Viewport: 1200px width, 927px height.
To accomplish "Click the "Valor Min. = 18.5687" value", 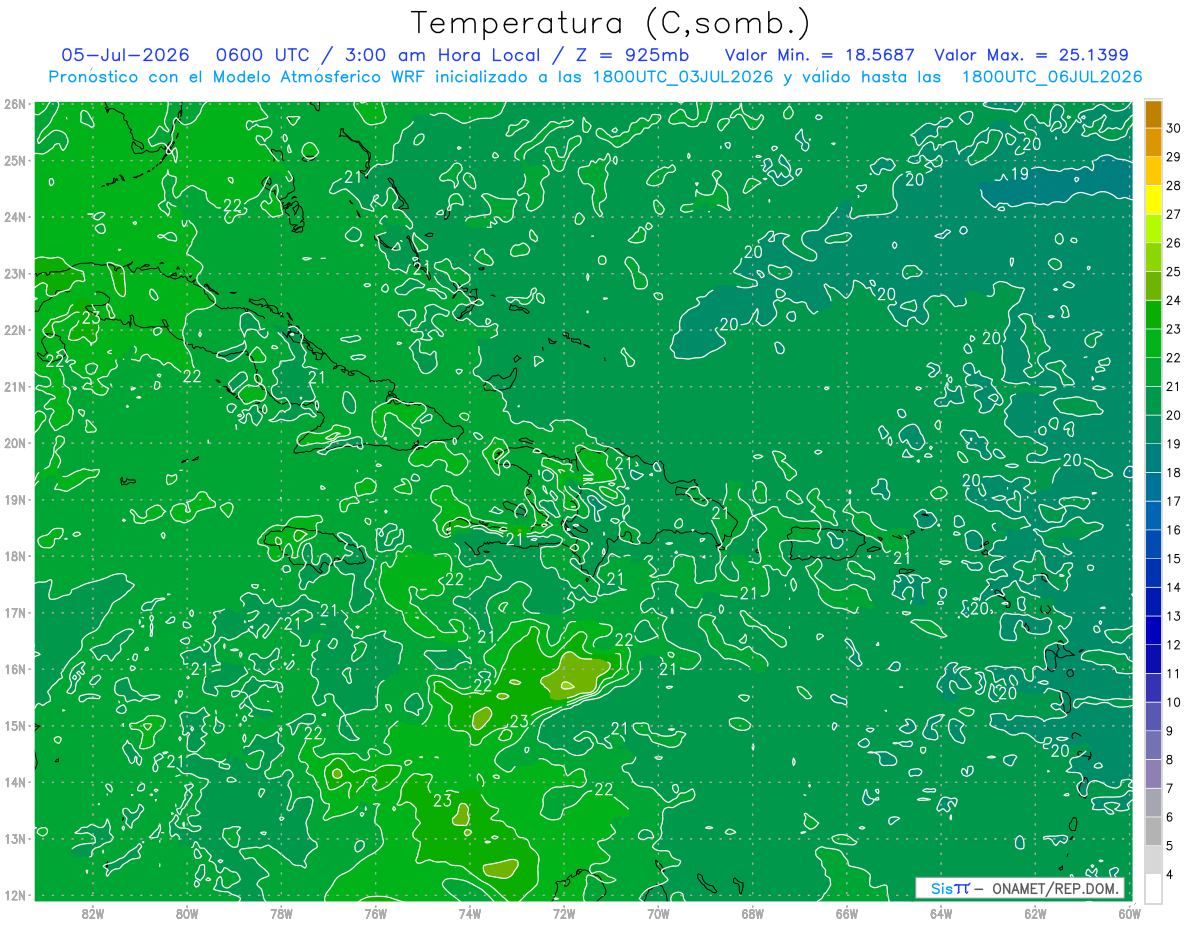I will point(820,55).
